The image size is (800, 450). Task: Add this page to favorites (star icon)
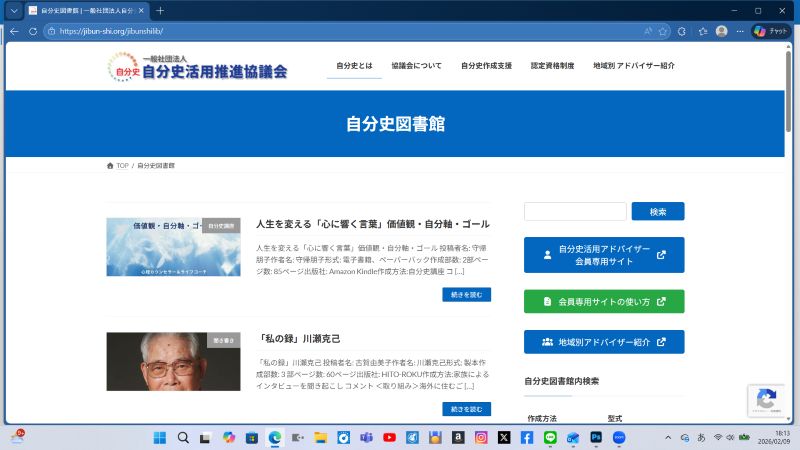tap(678, 31)
